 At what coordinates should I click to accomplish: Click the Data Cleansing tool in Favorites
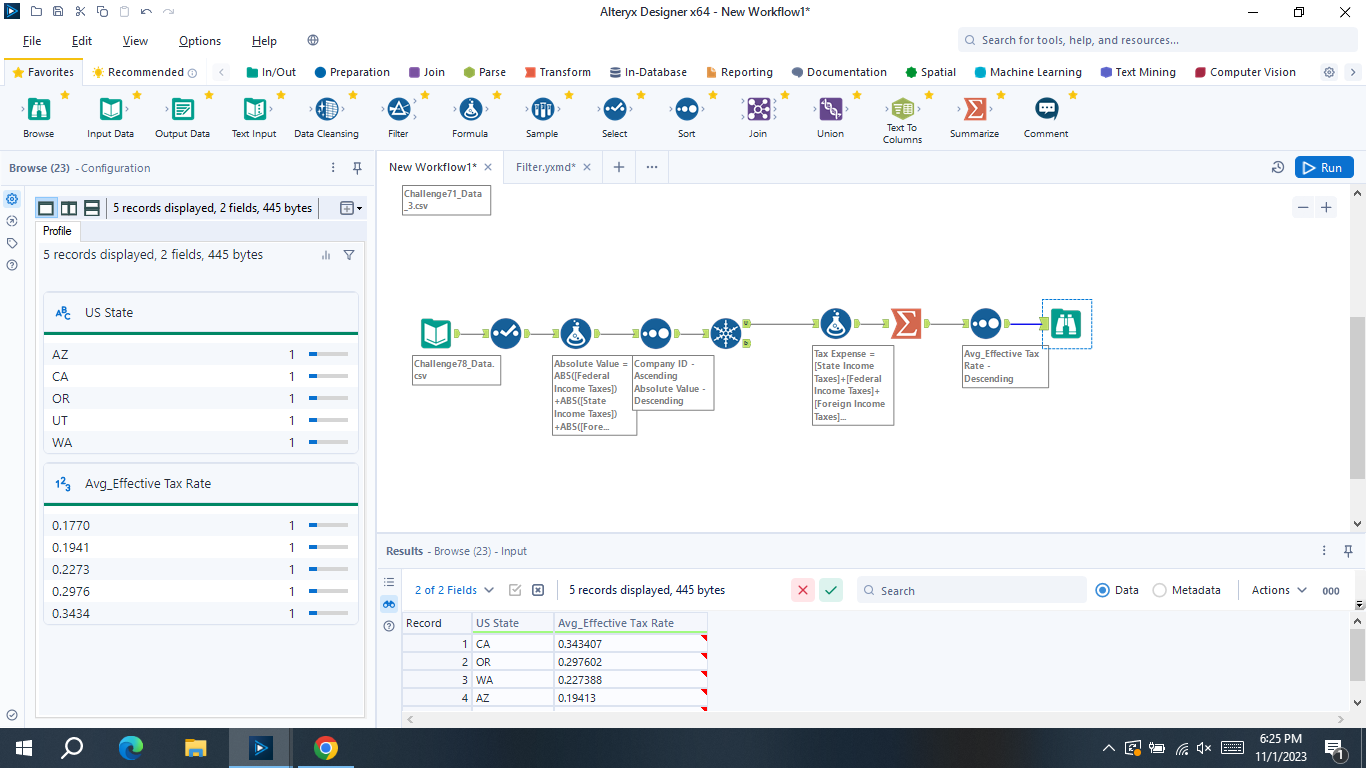(x=326, y=110)
